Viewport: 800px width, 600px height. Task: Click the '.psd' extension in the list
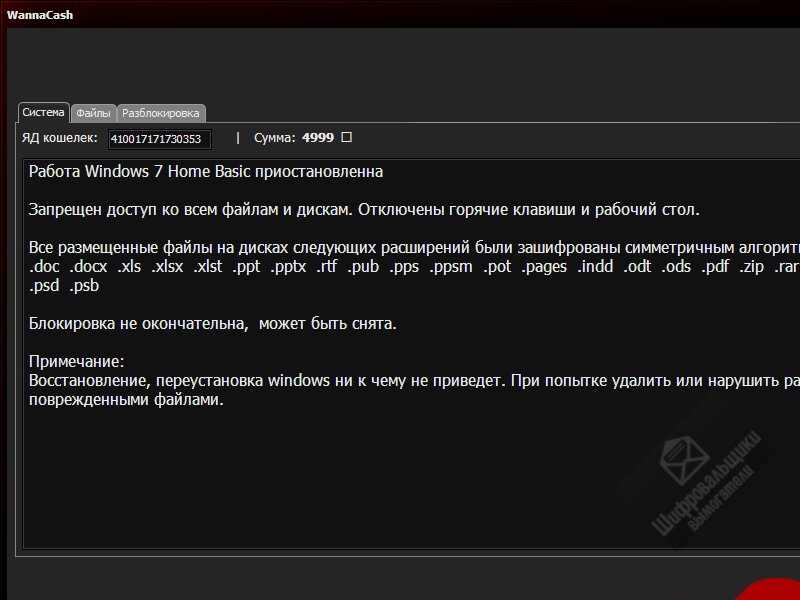(44, 286)
